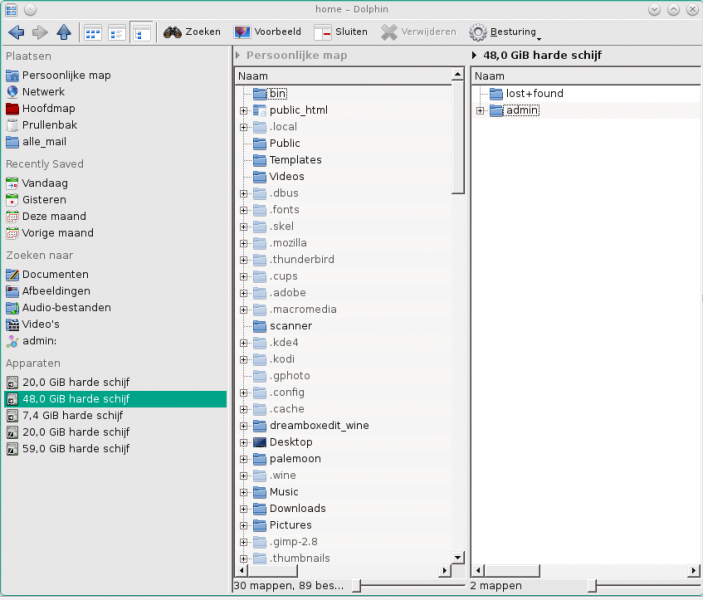Switch to compact (details list) view mode
703x600 pixels.
[x=117, y=32]
